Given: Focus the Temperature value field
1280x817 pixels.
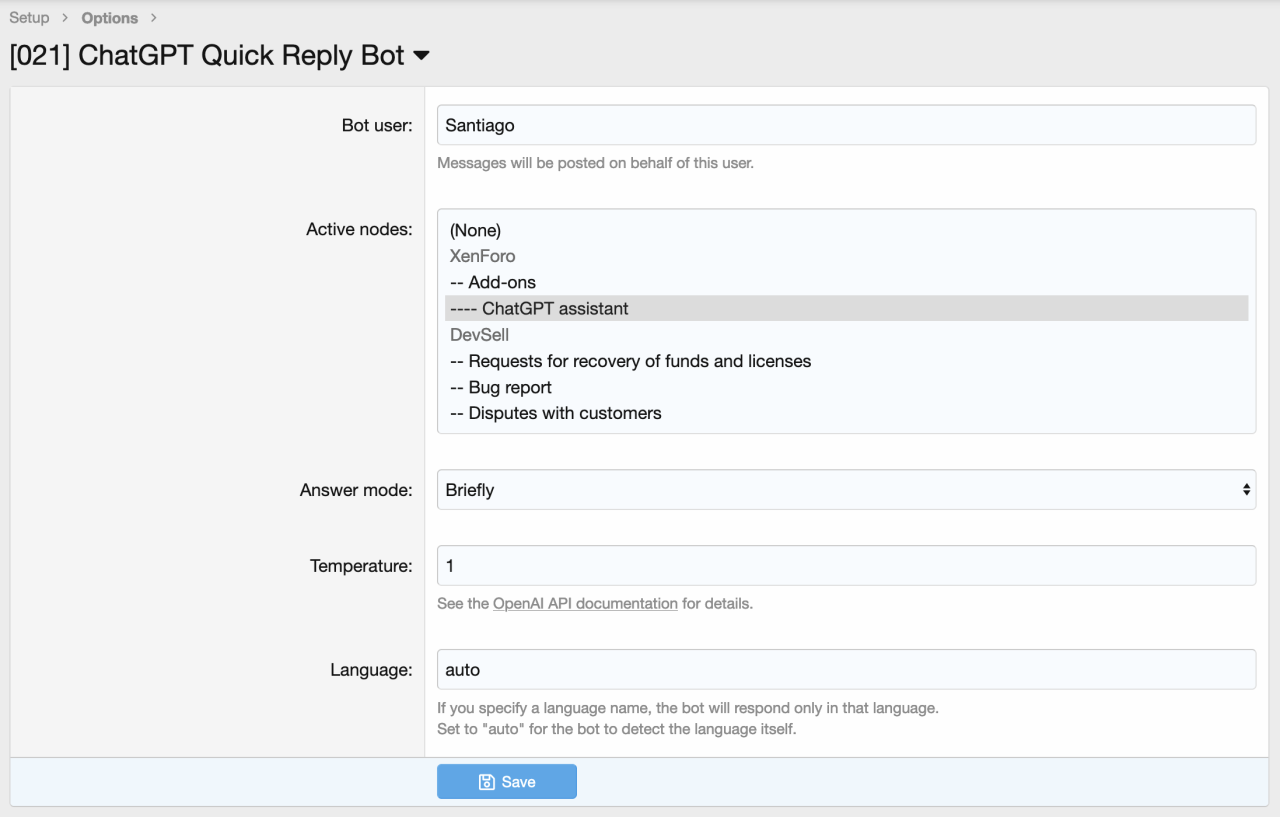Looking at the screenshot, I should click(846, 565).
